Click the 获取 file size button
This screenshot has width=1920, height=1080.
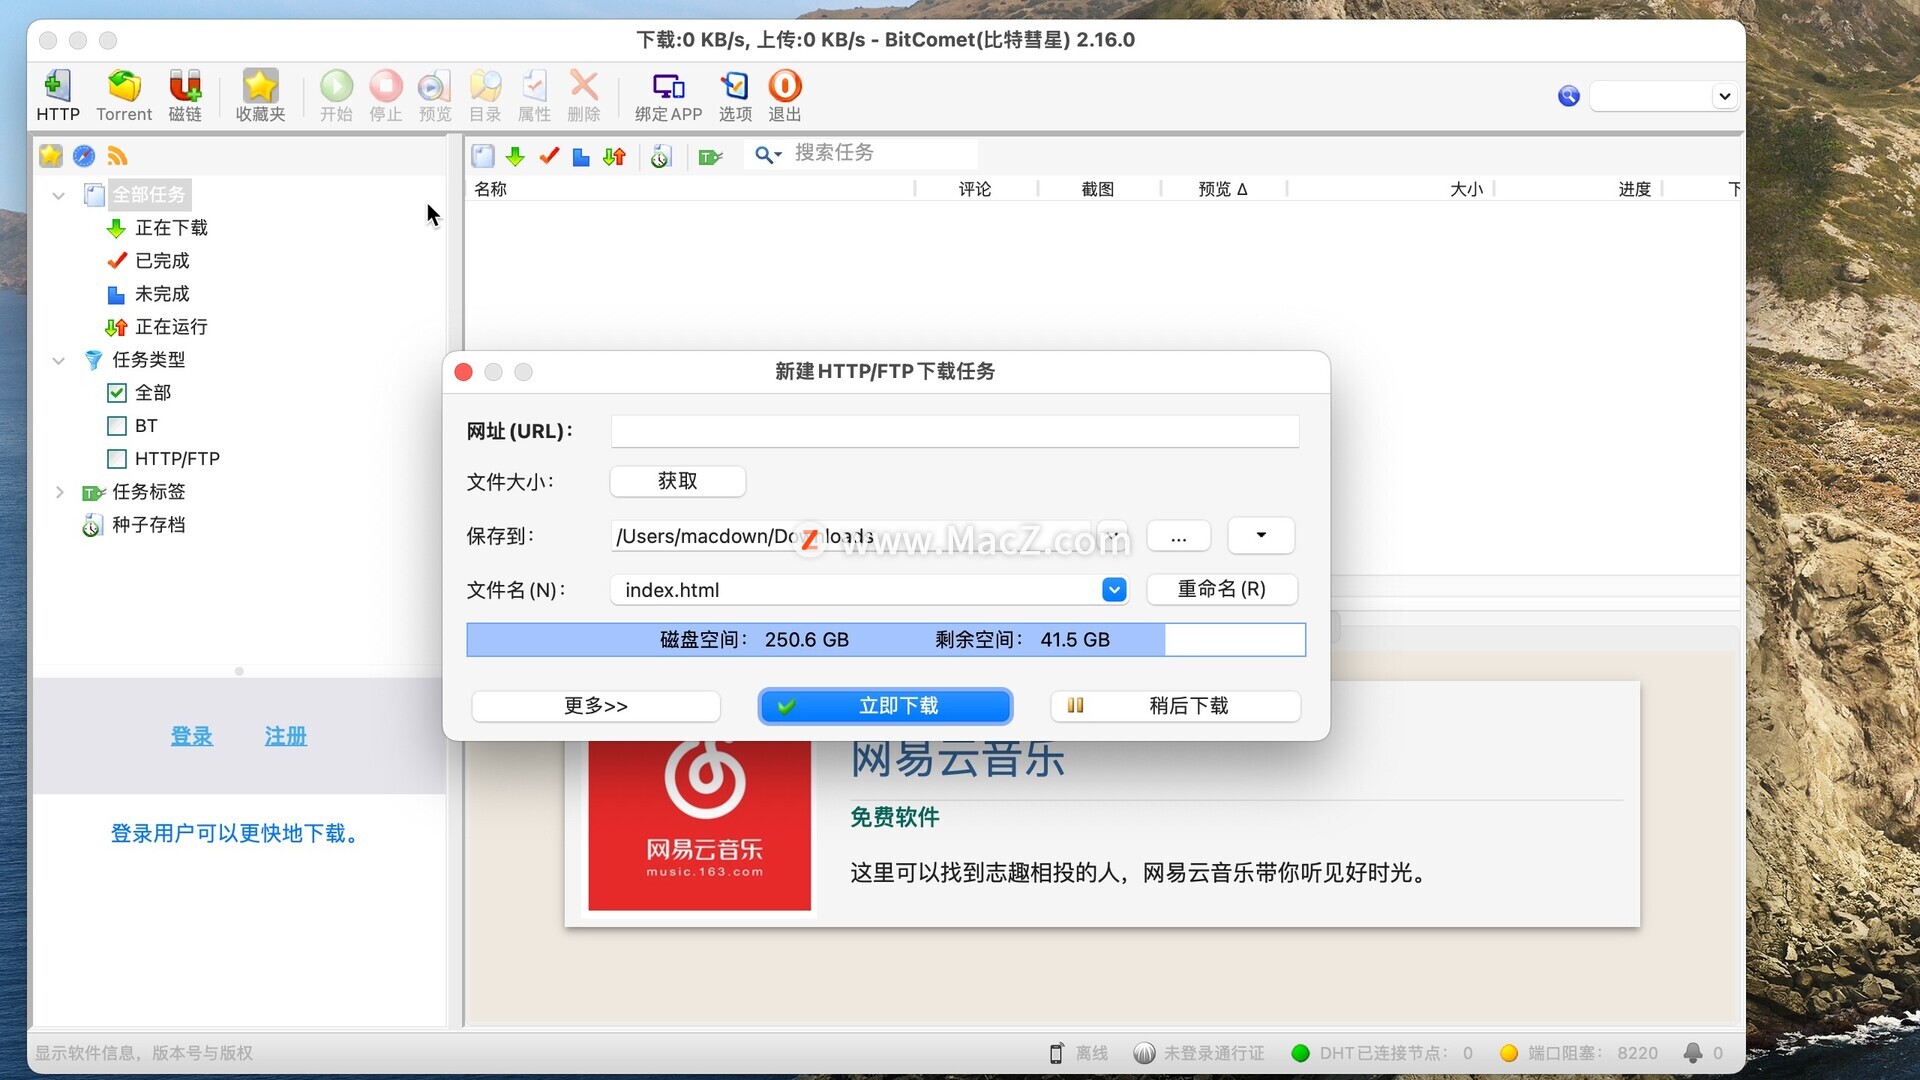point(678,481)
